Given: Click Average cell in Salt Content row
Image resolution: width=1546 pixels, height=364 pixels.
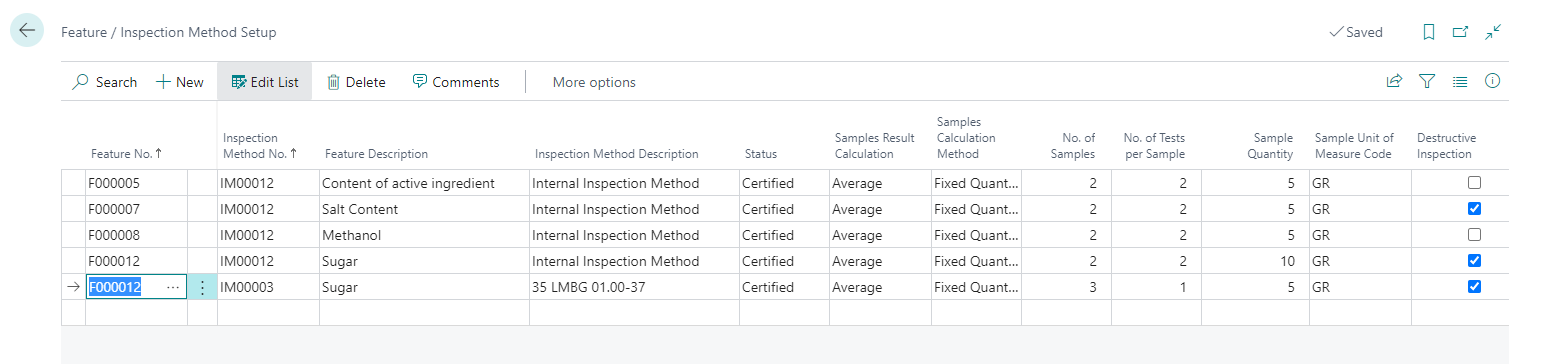Looking at the screenshot, I should pos(880,209).
